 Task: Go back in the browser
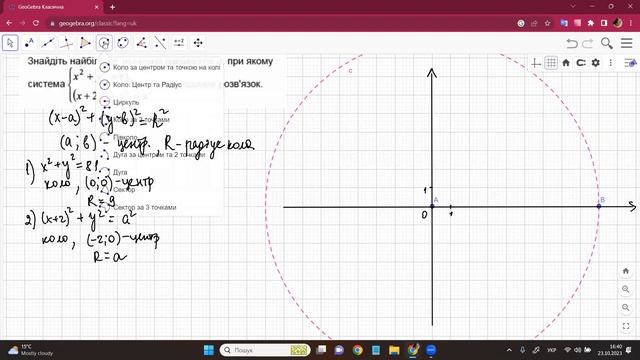[x=9, y=23]
